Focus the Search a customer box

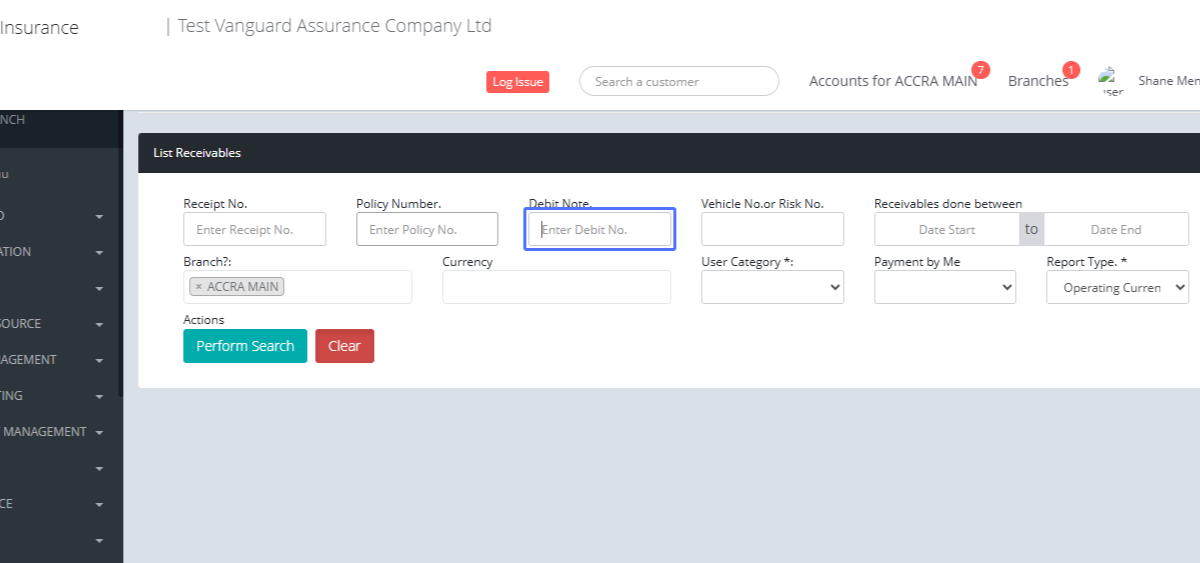click(x=678, y=81)
